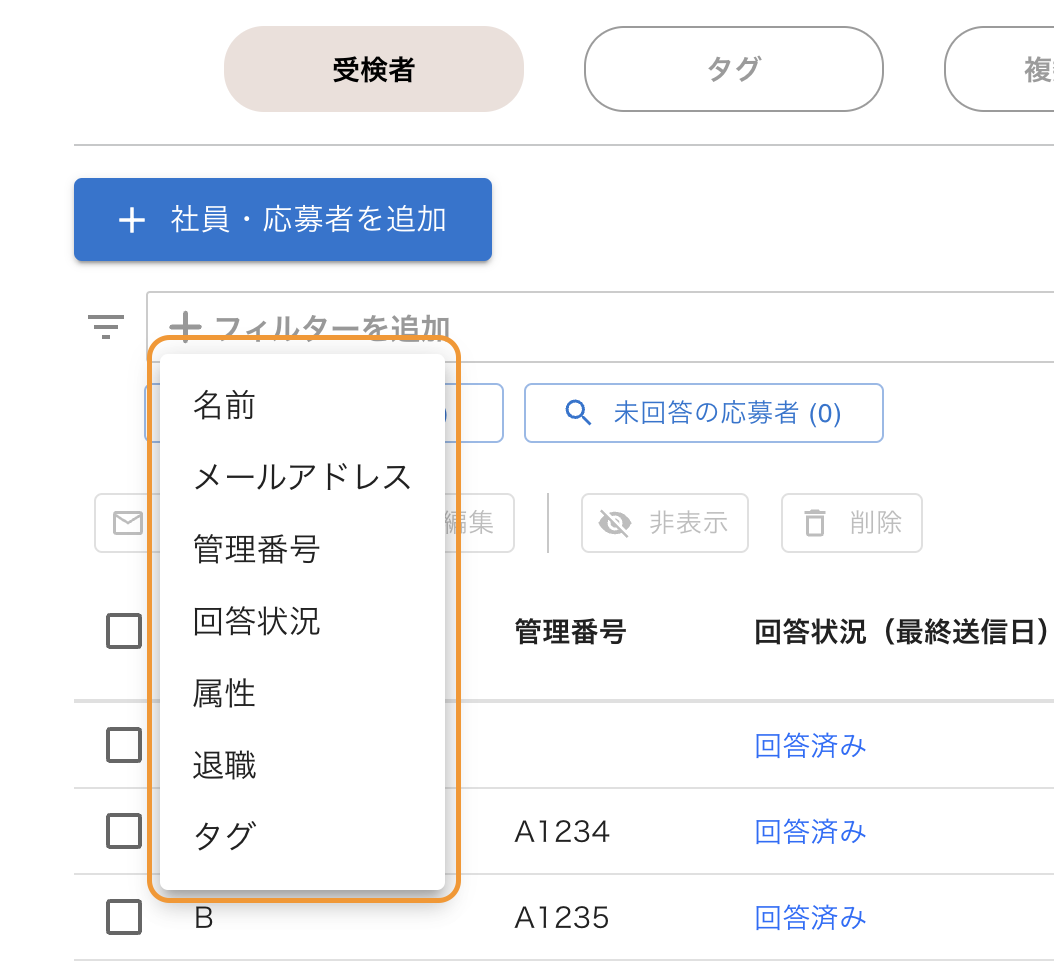Image resolution: width=1054 pixels, height=968 pixels.
Task: Click the plus icon on the add button
Action: point(132,220)
